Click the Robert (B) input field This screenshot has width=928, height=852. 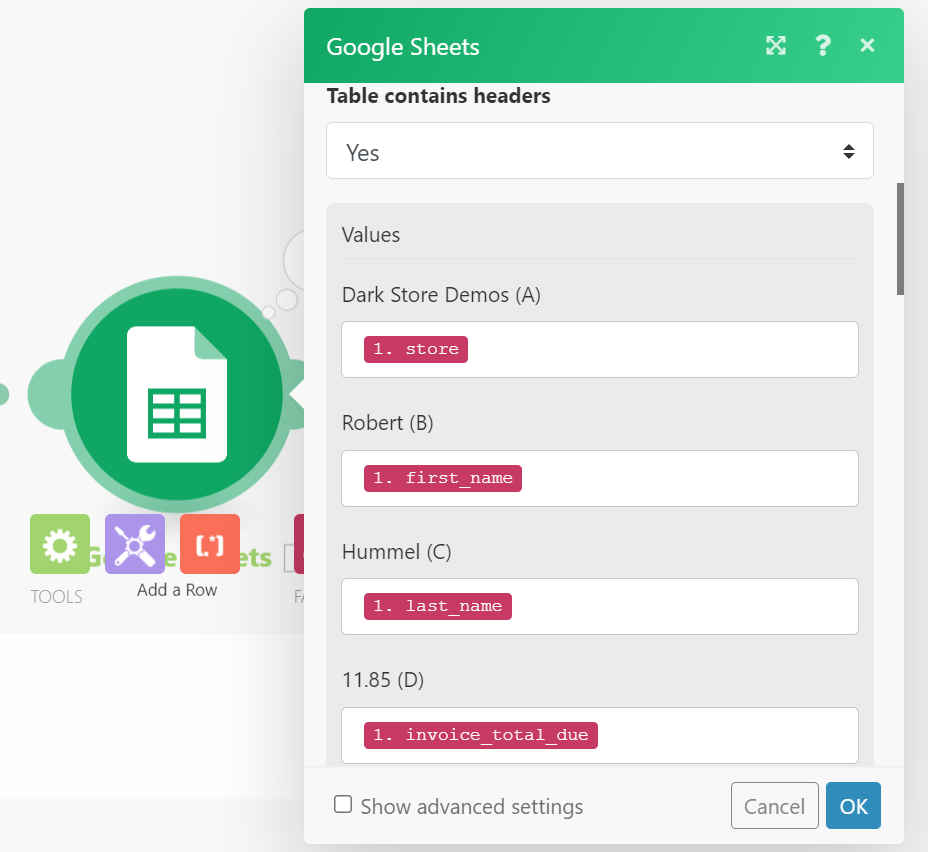coord(600,478)
